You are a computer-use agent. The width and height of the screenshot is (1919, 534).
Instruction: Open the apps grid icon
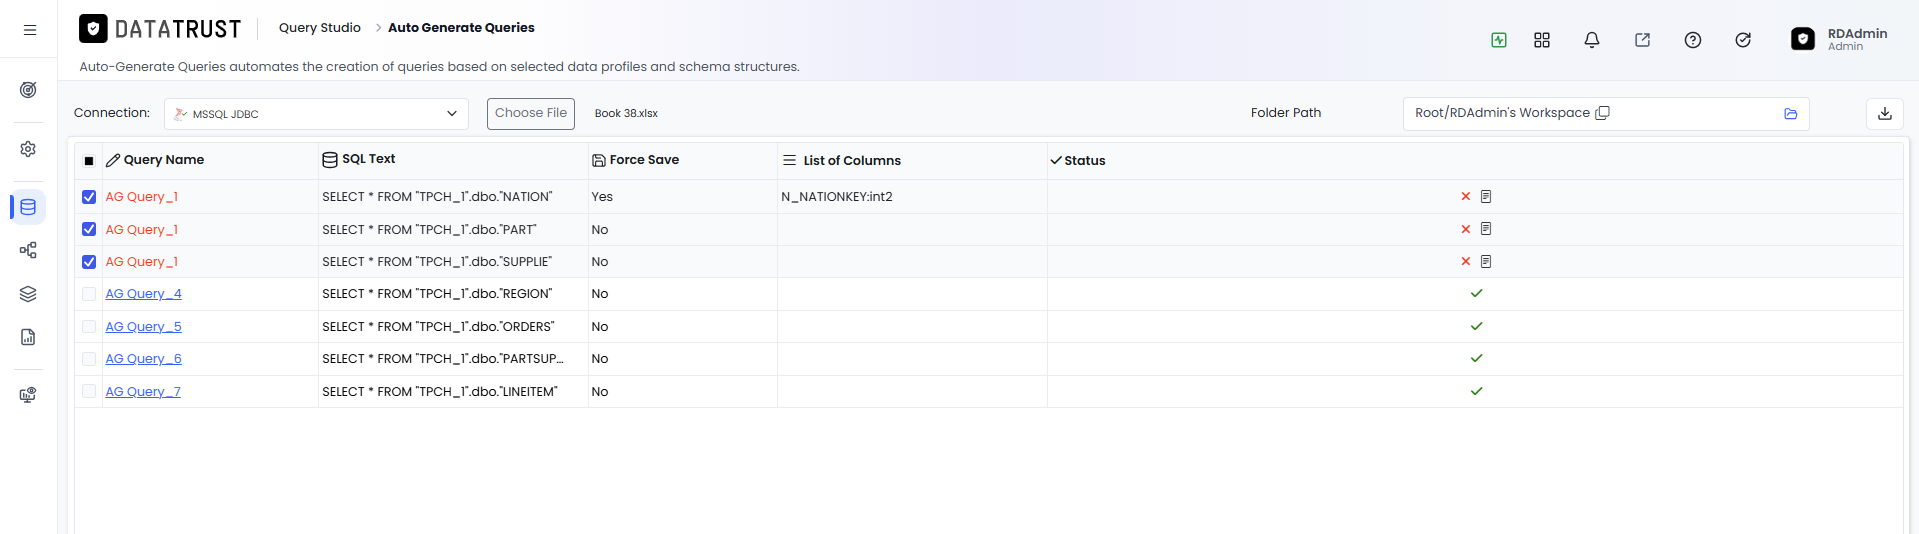coord(1542,40)
